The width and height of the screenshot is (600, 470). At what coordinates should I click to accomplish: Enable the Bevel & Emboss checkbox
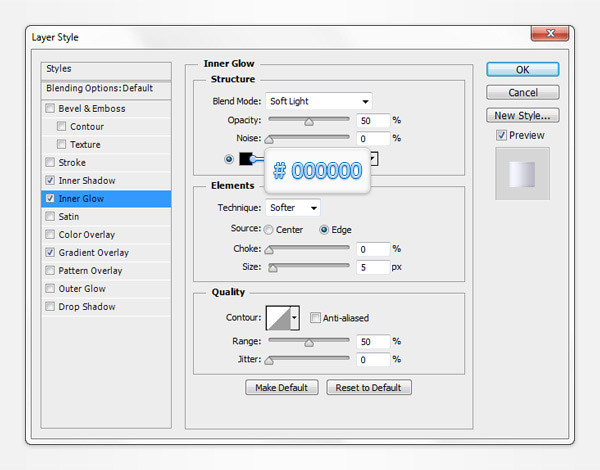[x=50, y=109]
